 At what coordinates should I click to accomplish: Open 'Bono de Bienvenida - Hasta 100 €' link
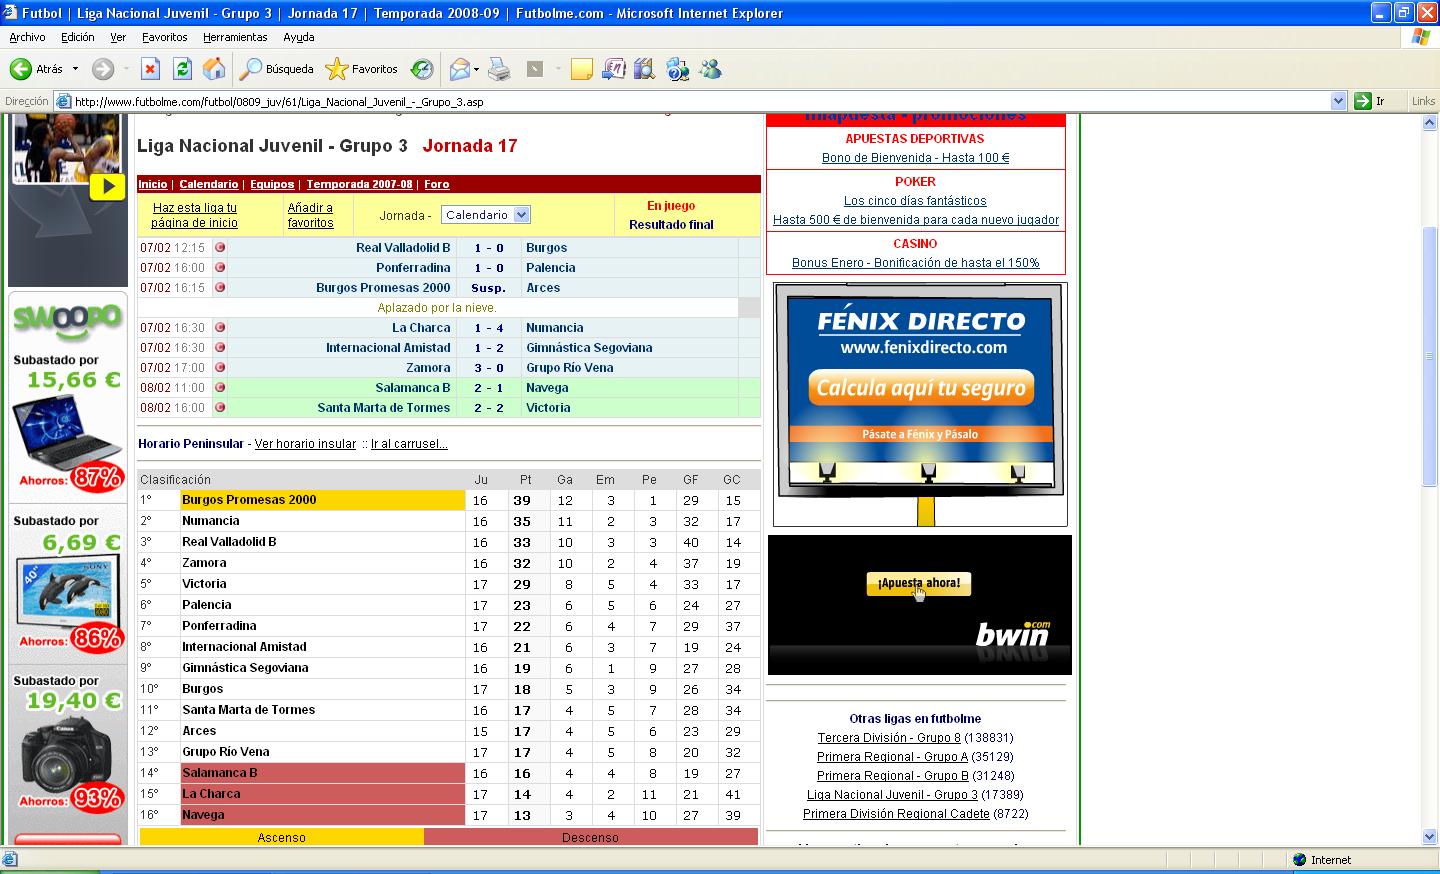click(x=915, y=158)
